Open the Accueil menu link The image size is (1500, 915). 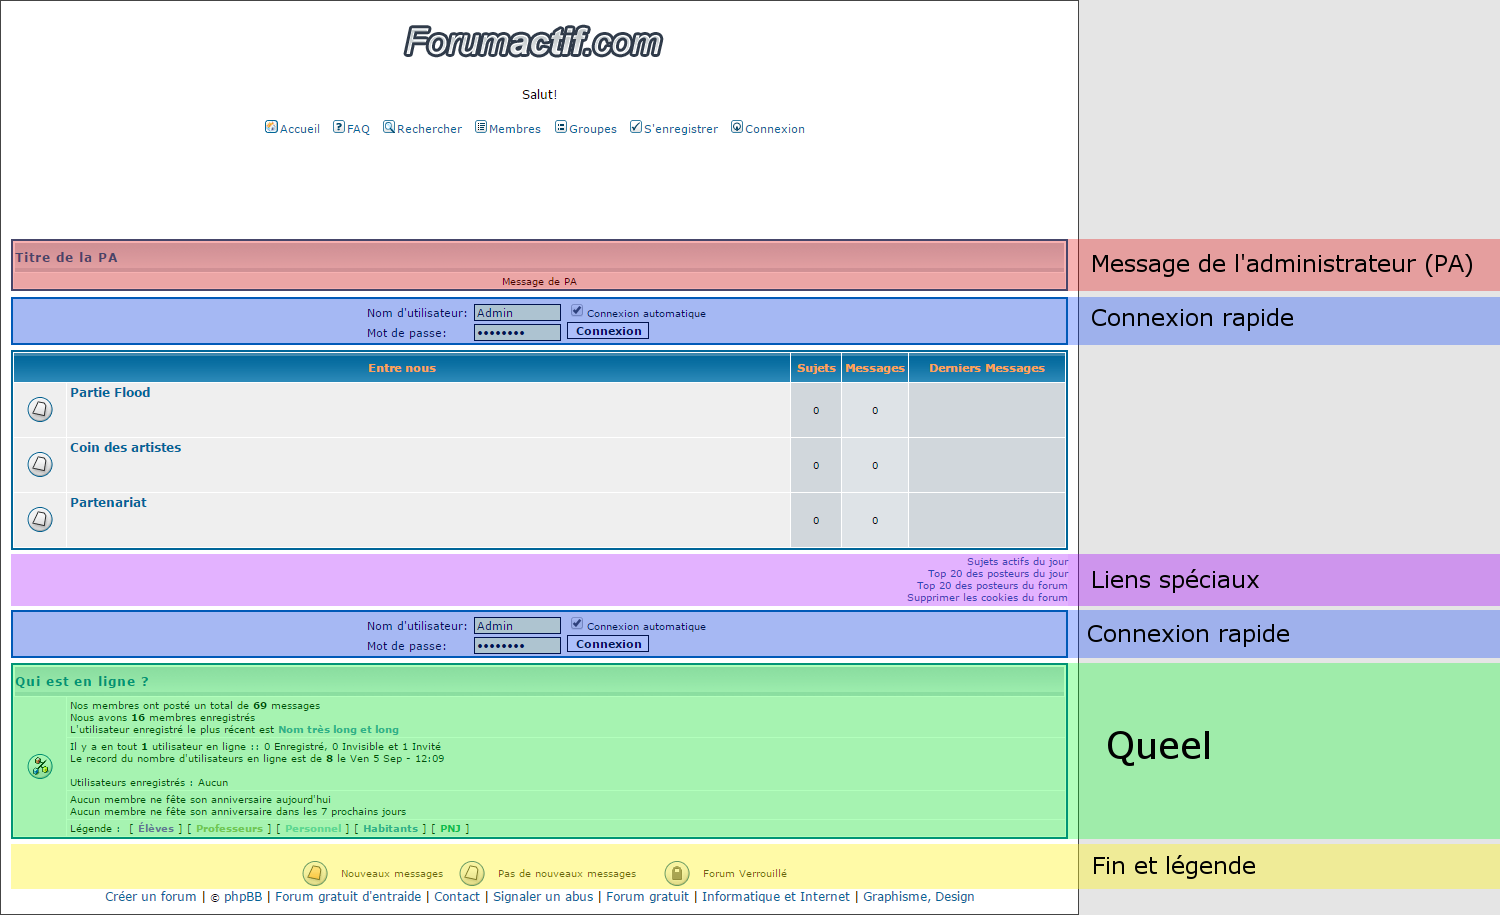(300, 129)
